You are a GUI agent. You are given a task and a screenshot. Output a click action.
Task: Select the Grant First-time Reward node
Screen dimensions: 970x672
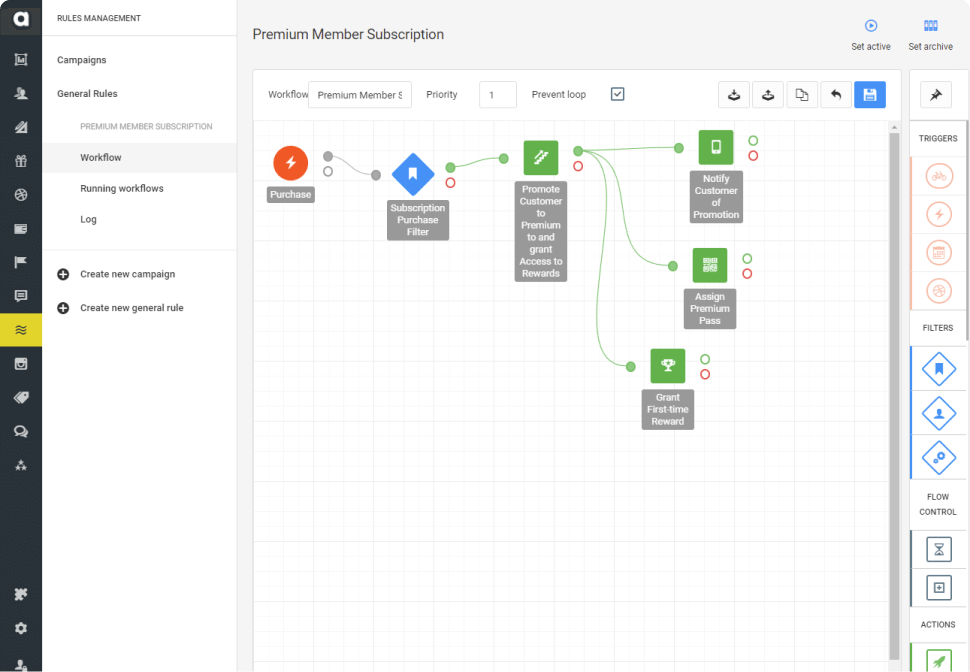coord(667,366)
